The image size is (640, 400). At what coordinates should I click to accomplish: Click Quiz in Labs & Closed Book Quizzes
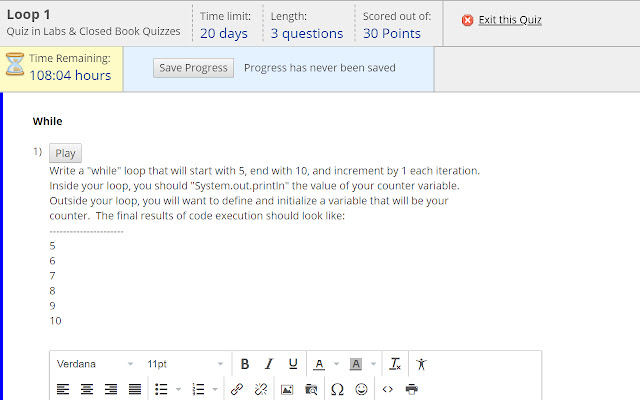click(93, 31)
